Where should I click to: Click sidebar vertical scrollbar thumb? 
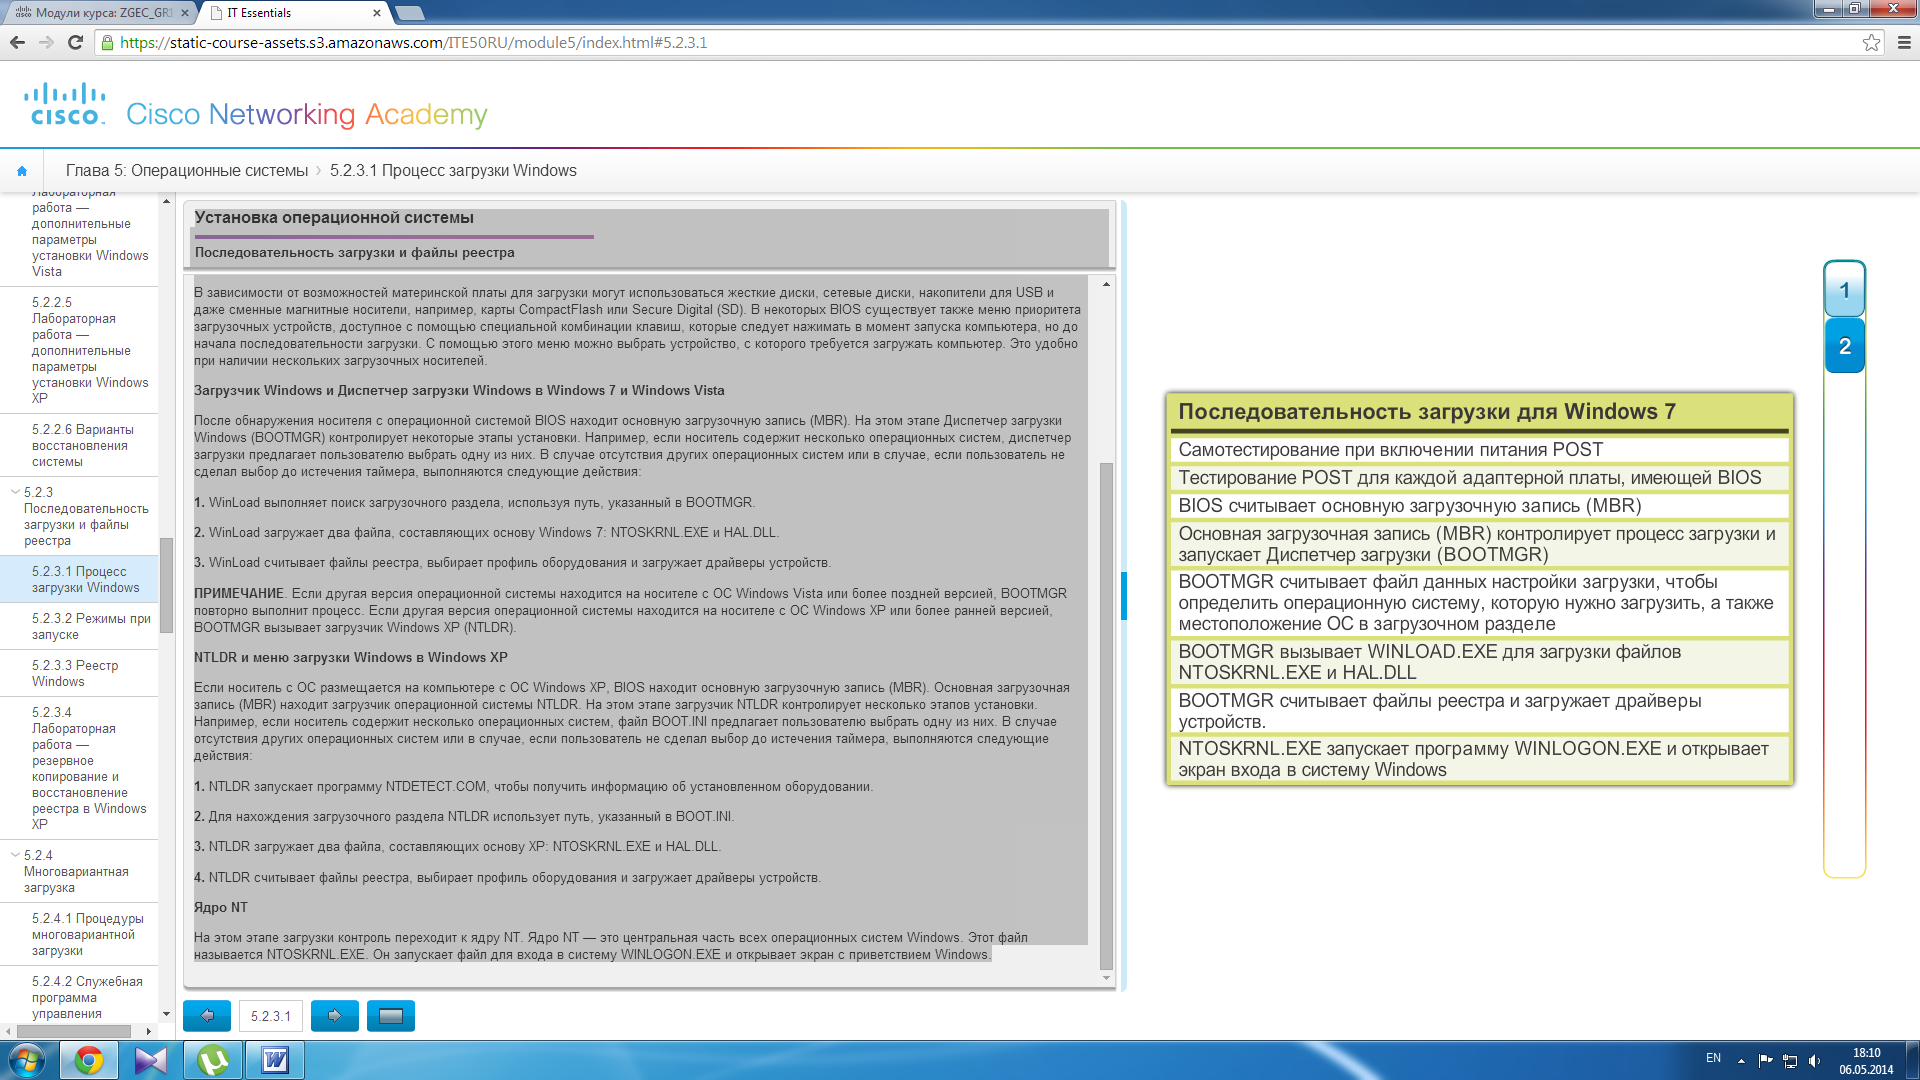tap(166, 585)
